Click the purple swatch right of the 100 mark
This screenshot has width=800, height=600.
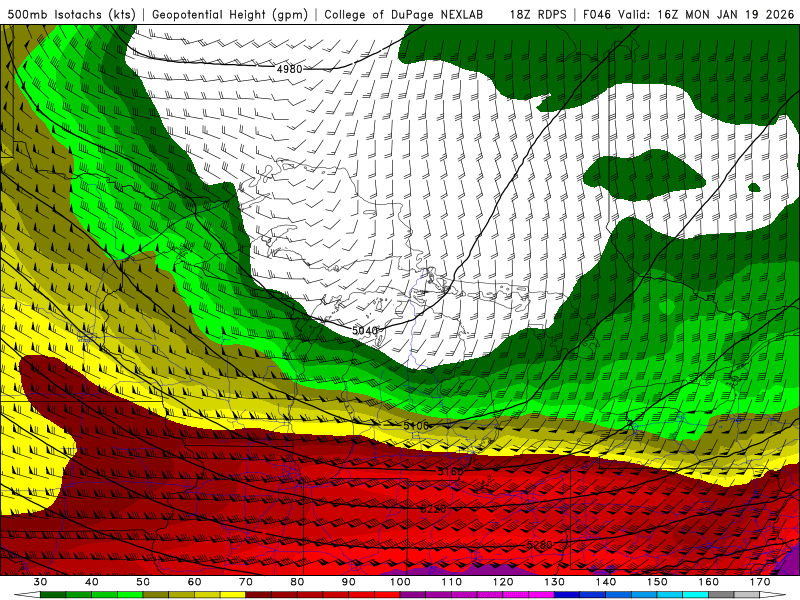413,595
